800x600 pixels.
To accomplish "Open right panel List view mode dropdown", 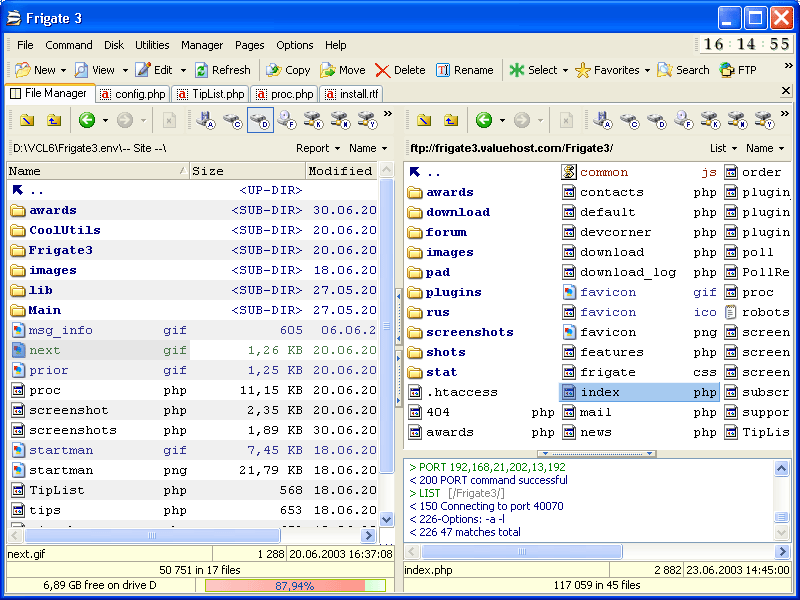I will pyautogui.click(x=723, y=148).
